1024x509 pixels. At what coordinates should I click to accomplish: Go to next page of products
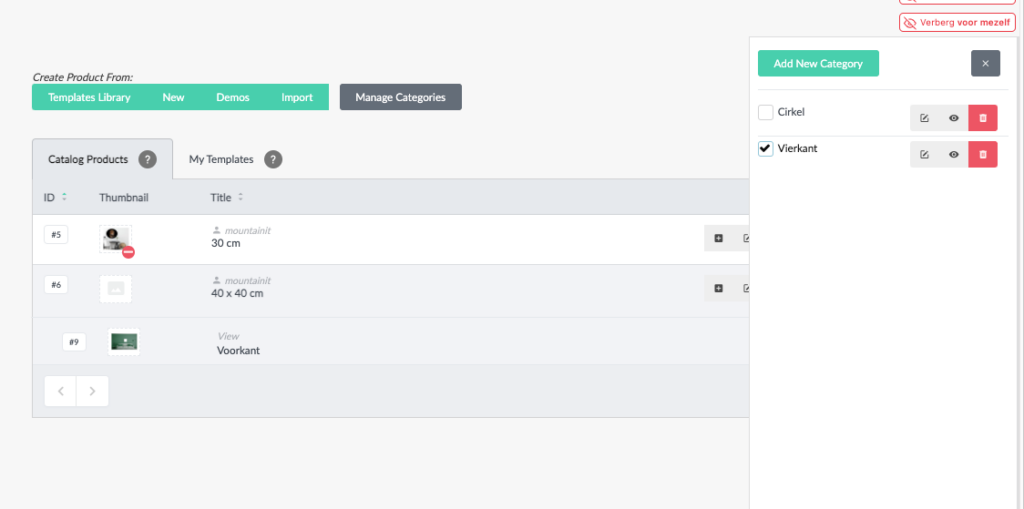93,391
